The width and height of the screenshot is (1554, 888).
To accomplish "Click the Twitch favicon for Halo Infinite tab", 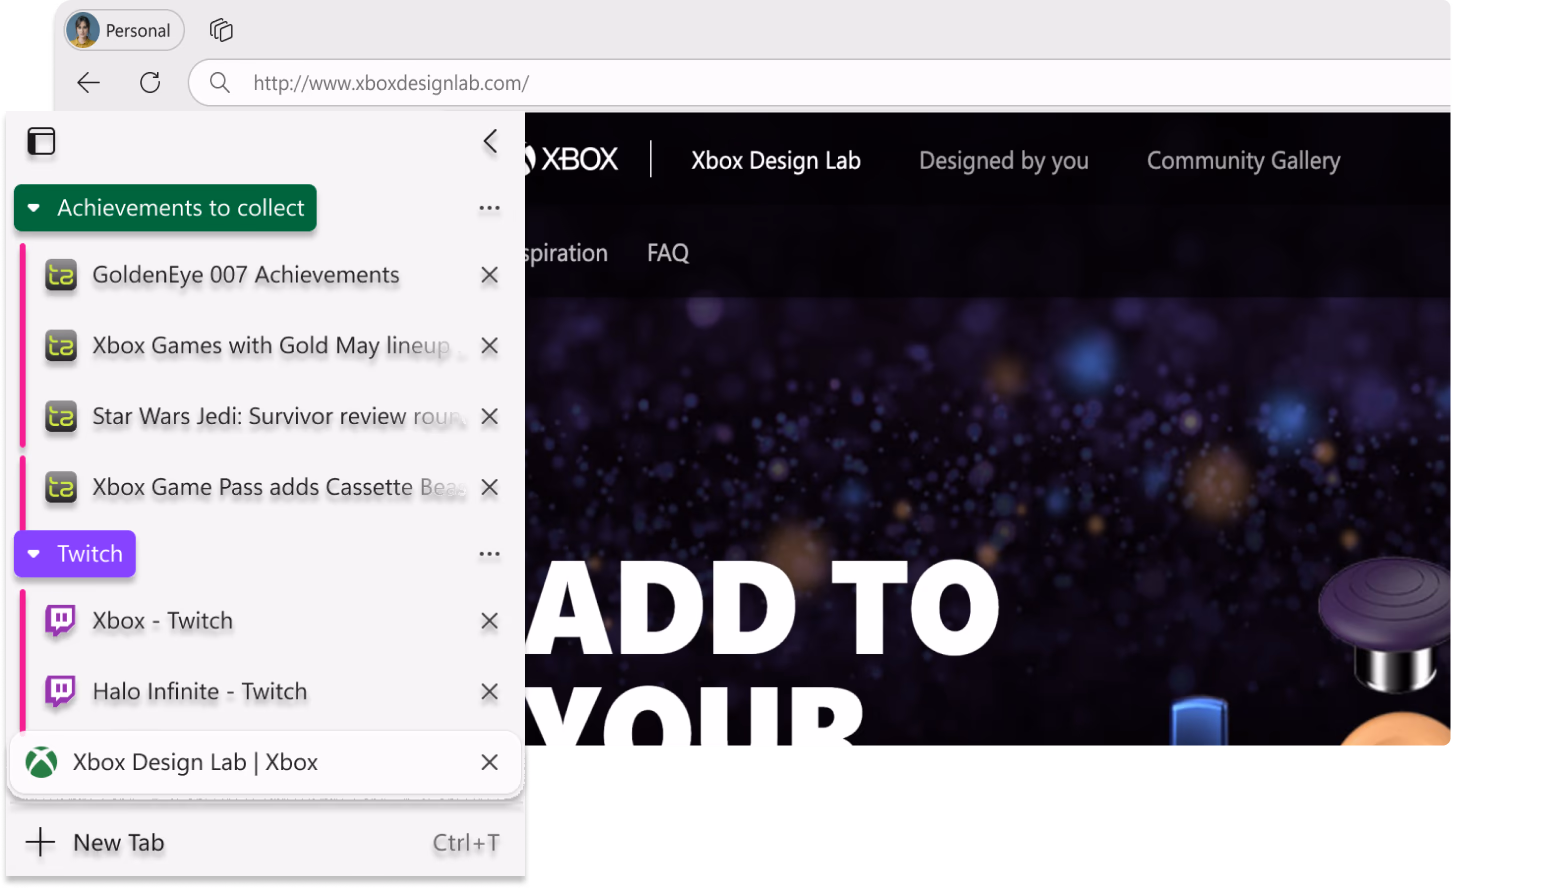I will [60, 692].
